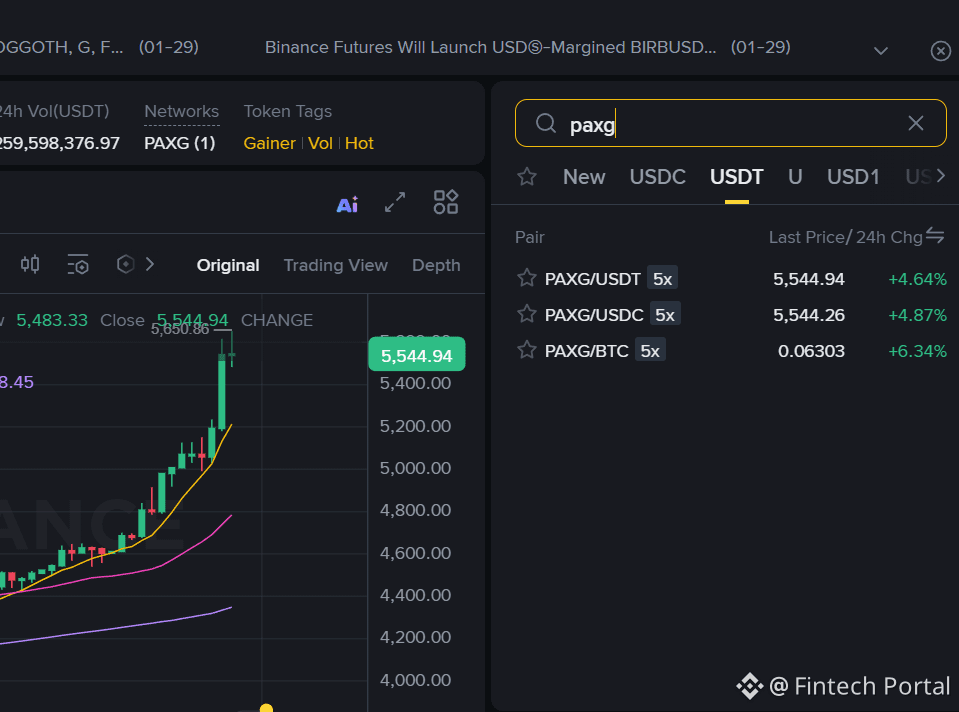
Task: Click the Last Price/ 24h Chg header
Action: pos(845,237)
